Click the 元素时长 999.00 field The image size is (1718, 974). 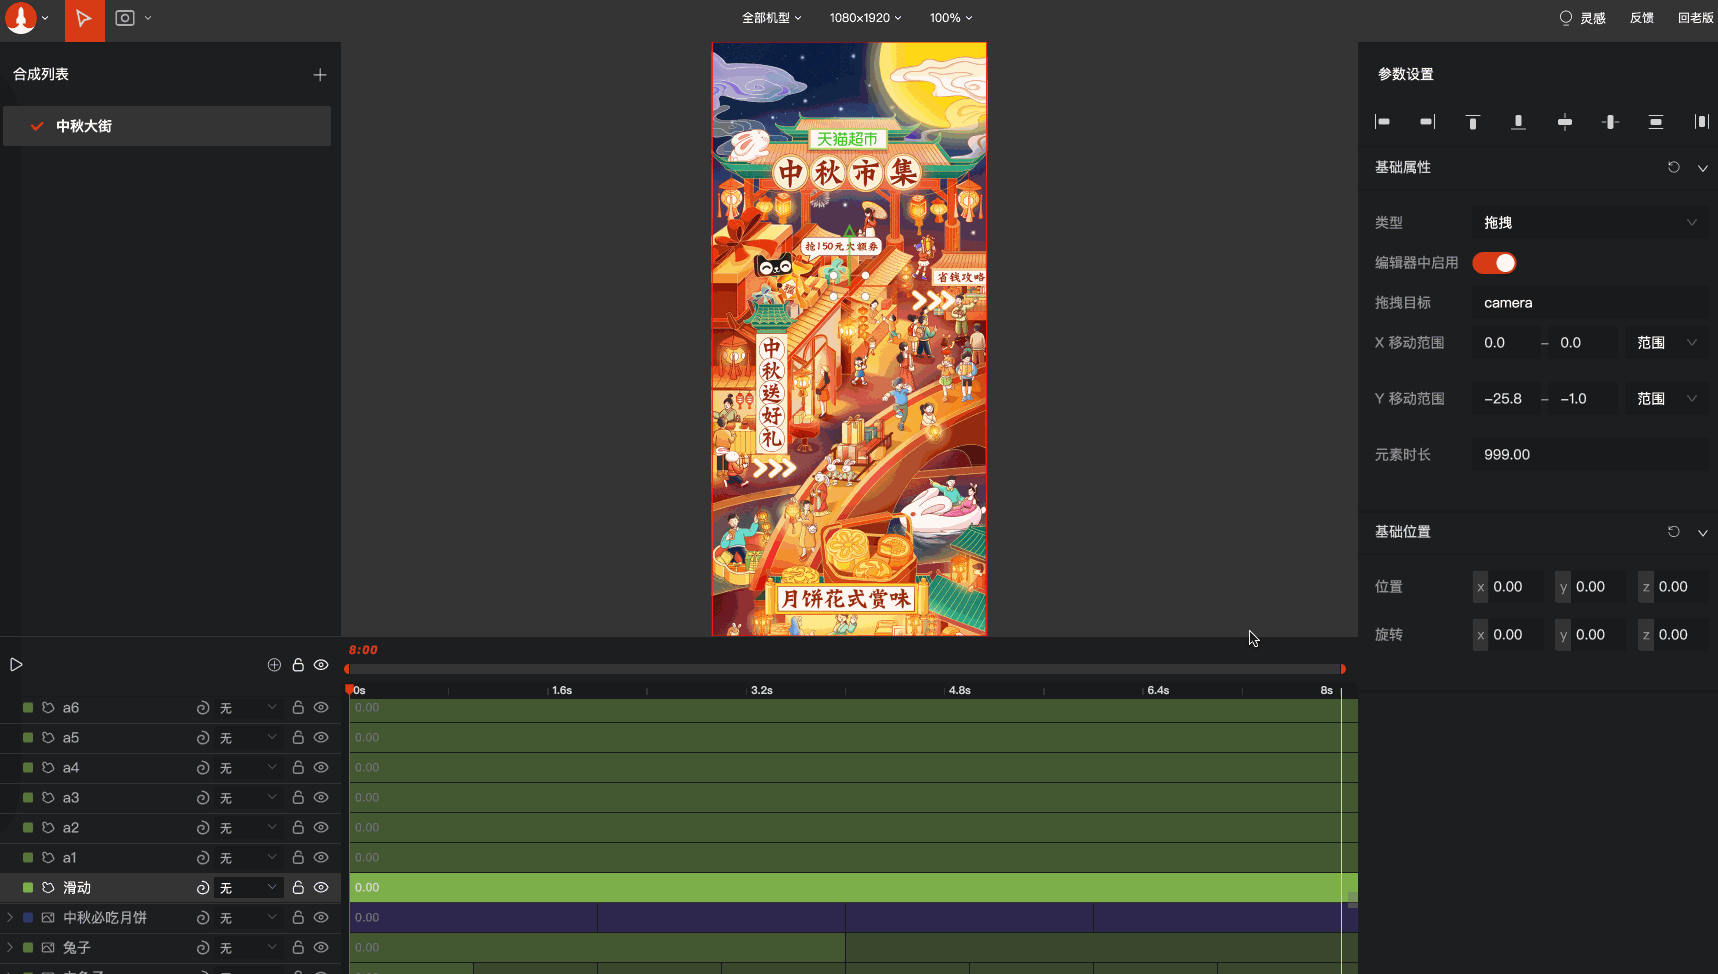1590,455
